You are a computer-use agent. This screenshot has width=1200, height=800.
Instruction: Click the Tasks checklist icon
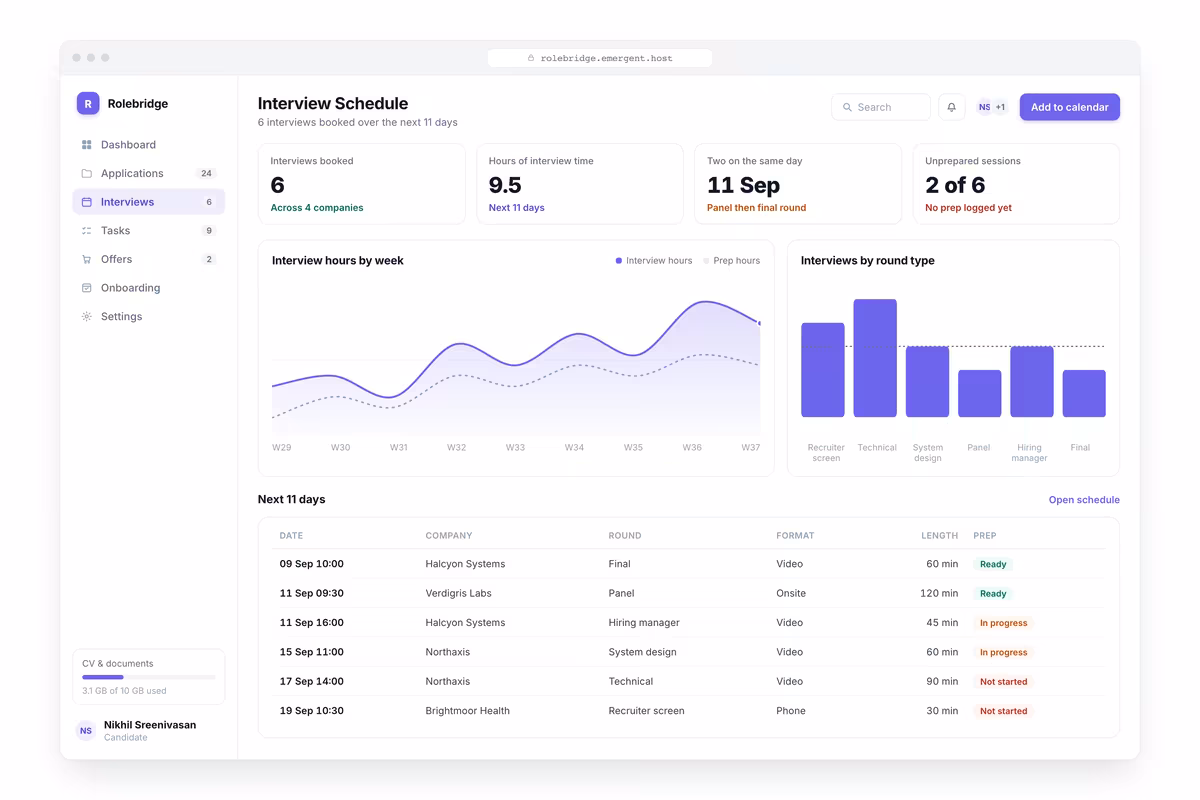coord(86,231)
